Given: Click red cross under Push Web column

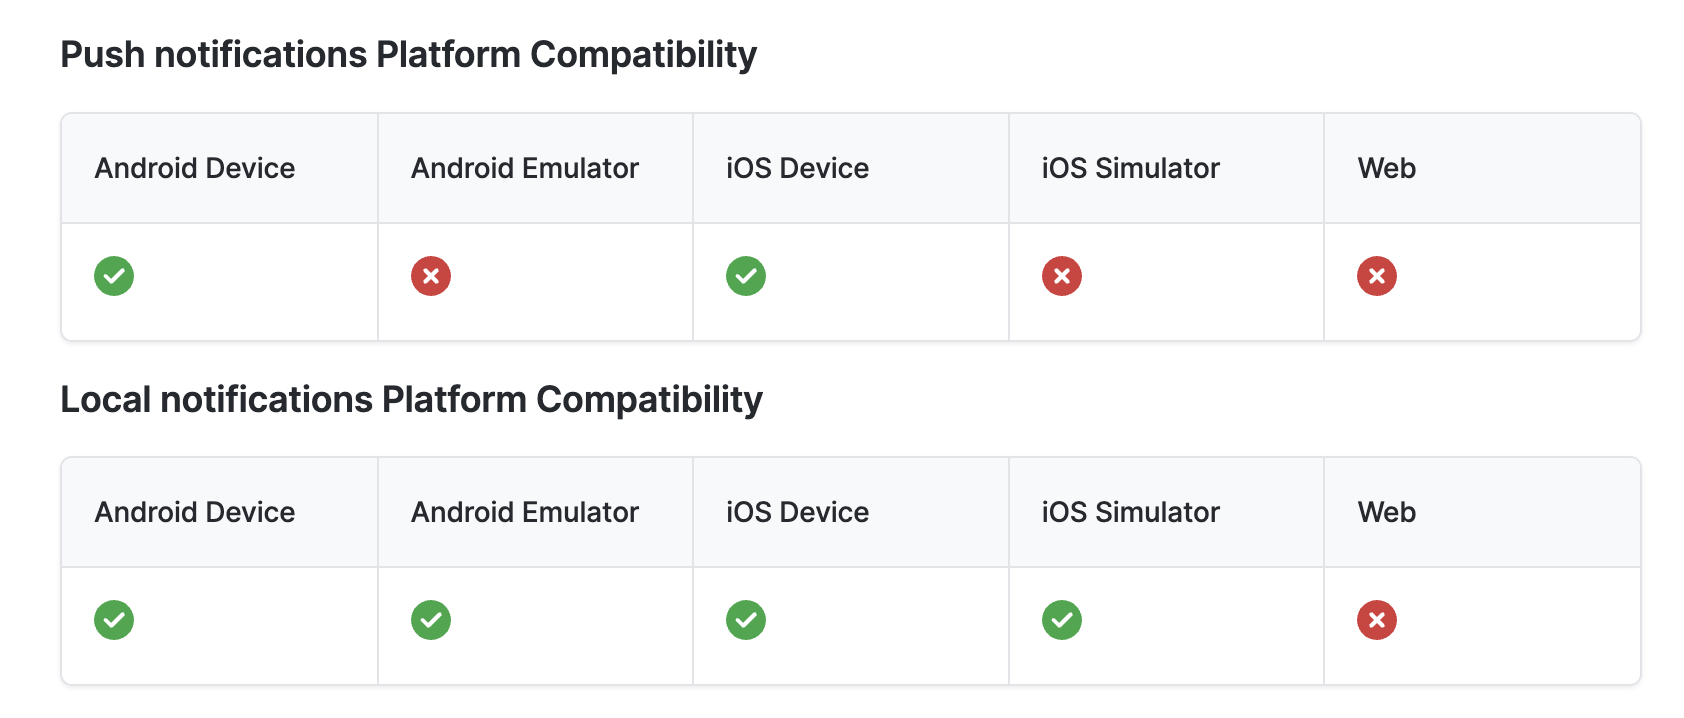Looking at the screenshot, I should [1377, 276].
